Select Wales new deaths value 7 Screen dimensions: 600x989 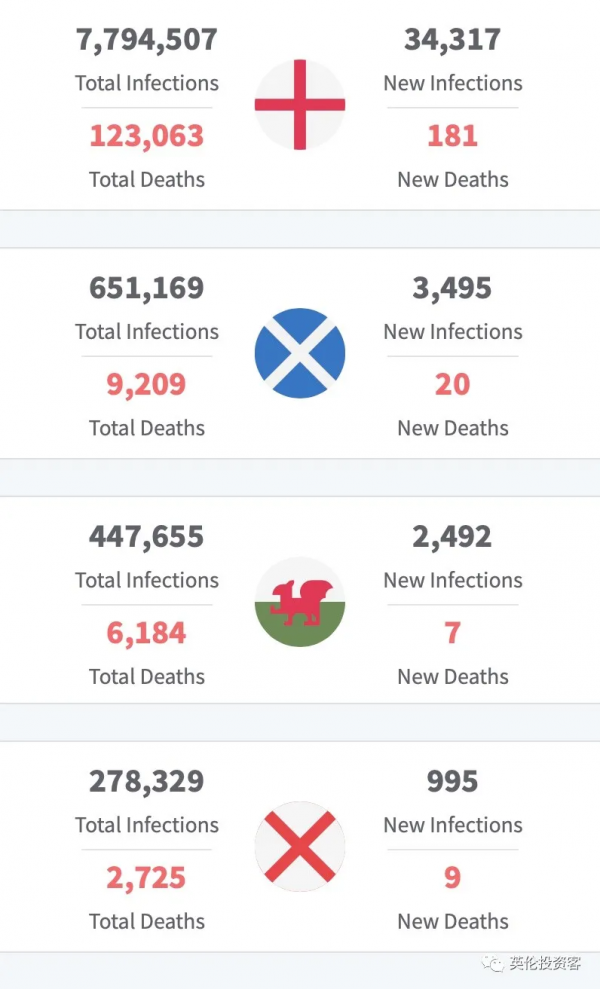(x=452, y=632)
